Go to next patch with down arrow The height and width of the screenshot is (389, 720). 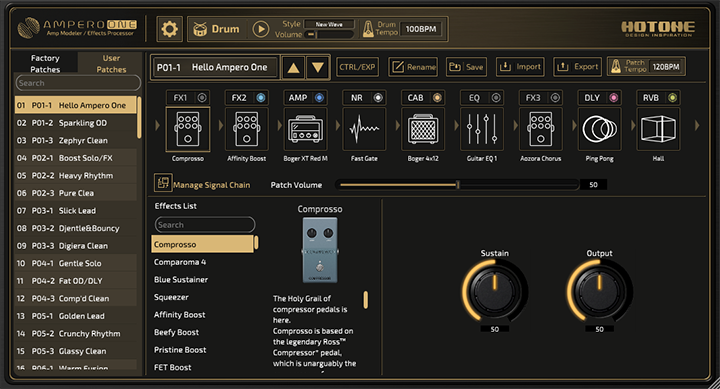(x=317, y=68)
